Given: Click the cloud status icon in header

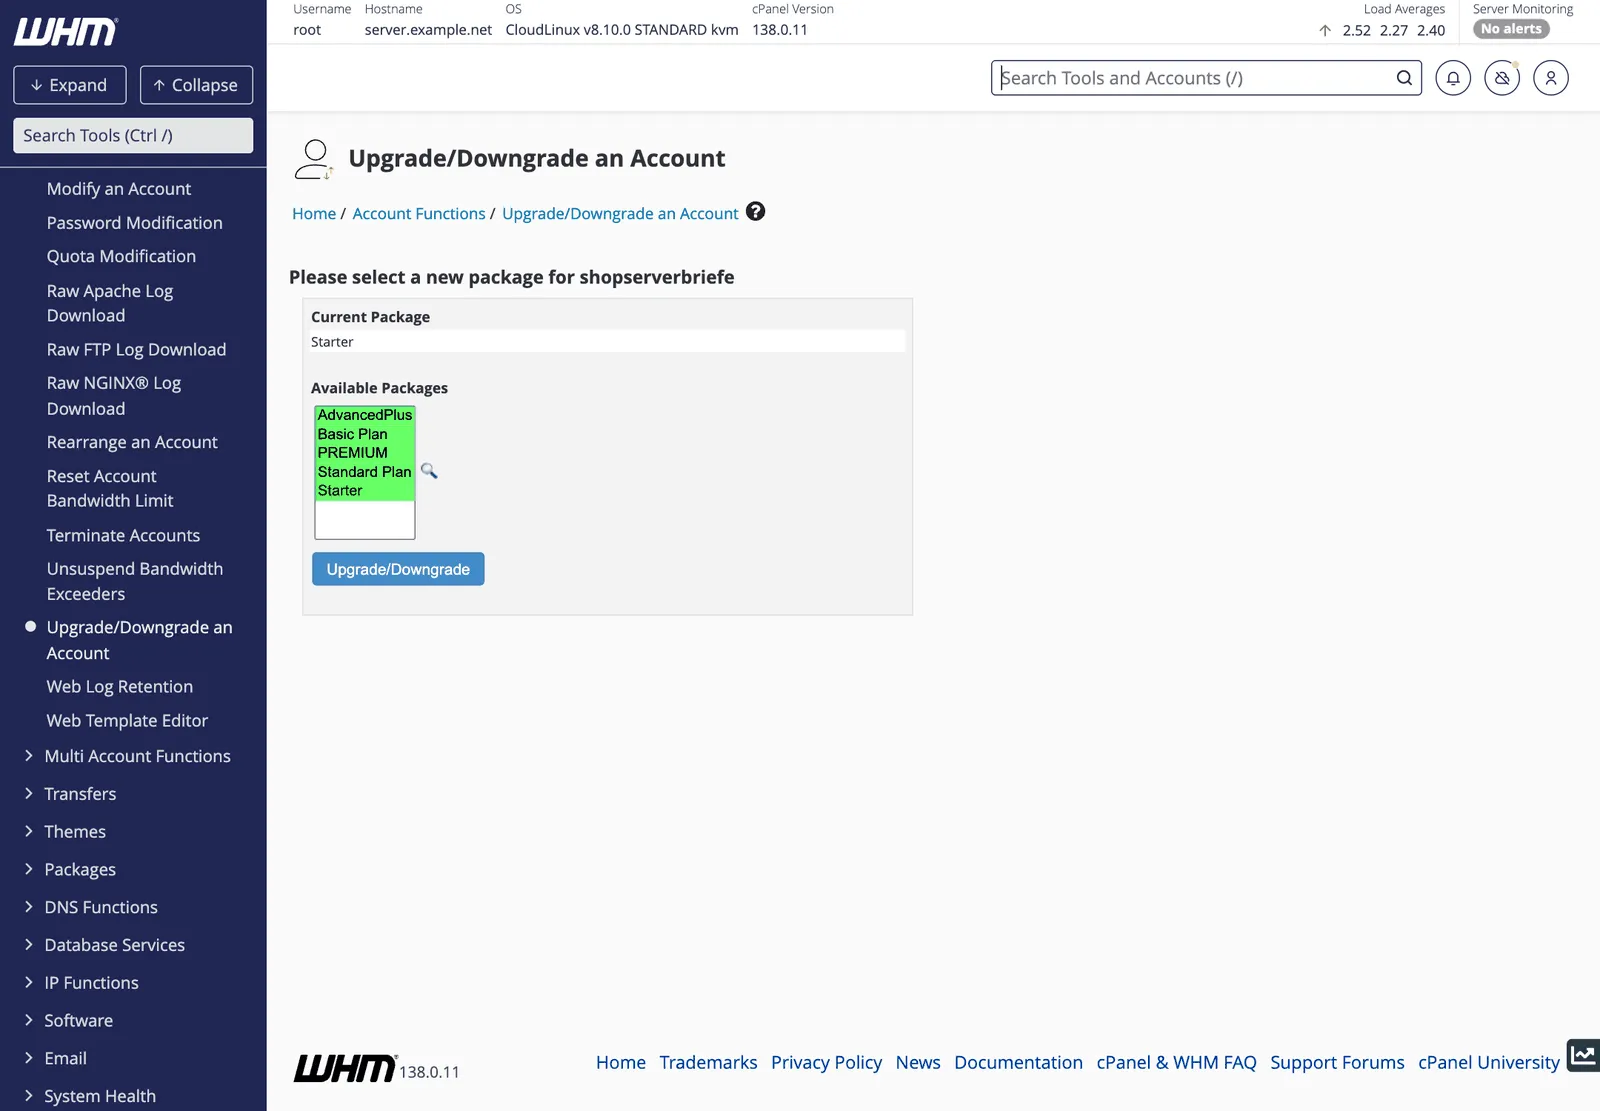Looking at the screenshot, I should pos(1502,78).
